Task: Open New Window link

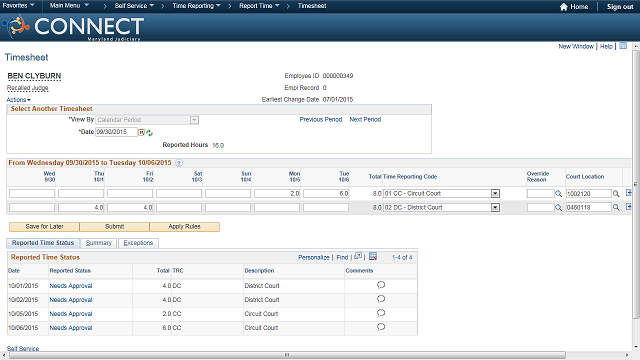Action: 576,47
